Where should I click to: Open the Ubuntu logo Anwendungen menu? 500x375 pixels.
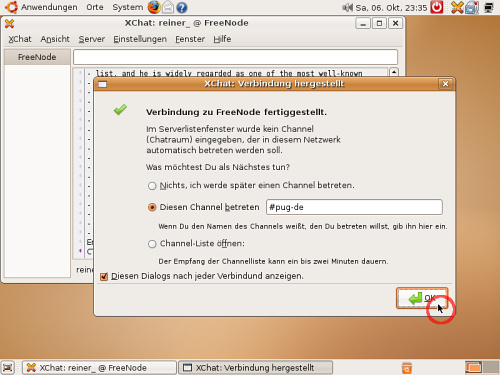41,7
